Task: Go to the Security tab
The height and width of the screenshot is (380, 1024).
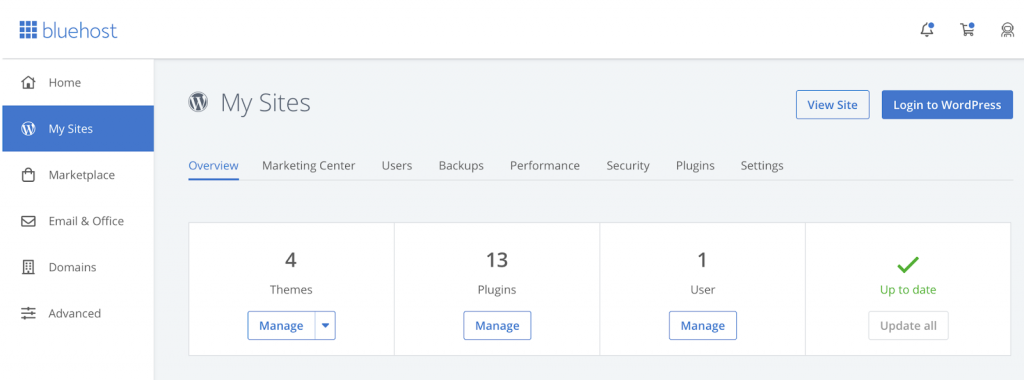Action: click(x=628, y=166)
